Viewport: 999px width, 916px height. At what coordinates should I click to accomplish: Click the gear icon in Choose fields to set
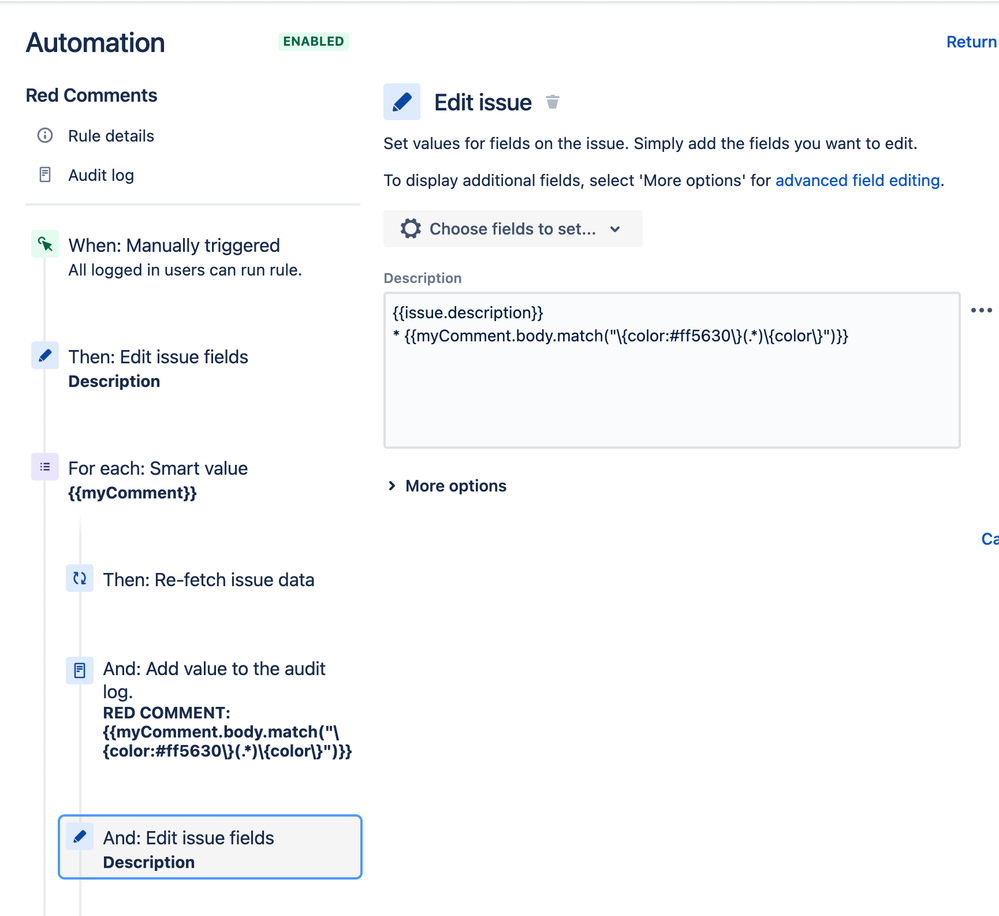coord(410,229)
